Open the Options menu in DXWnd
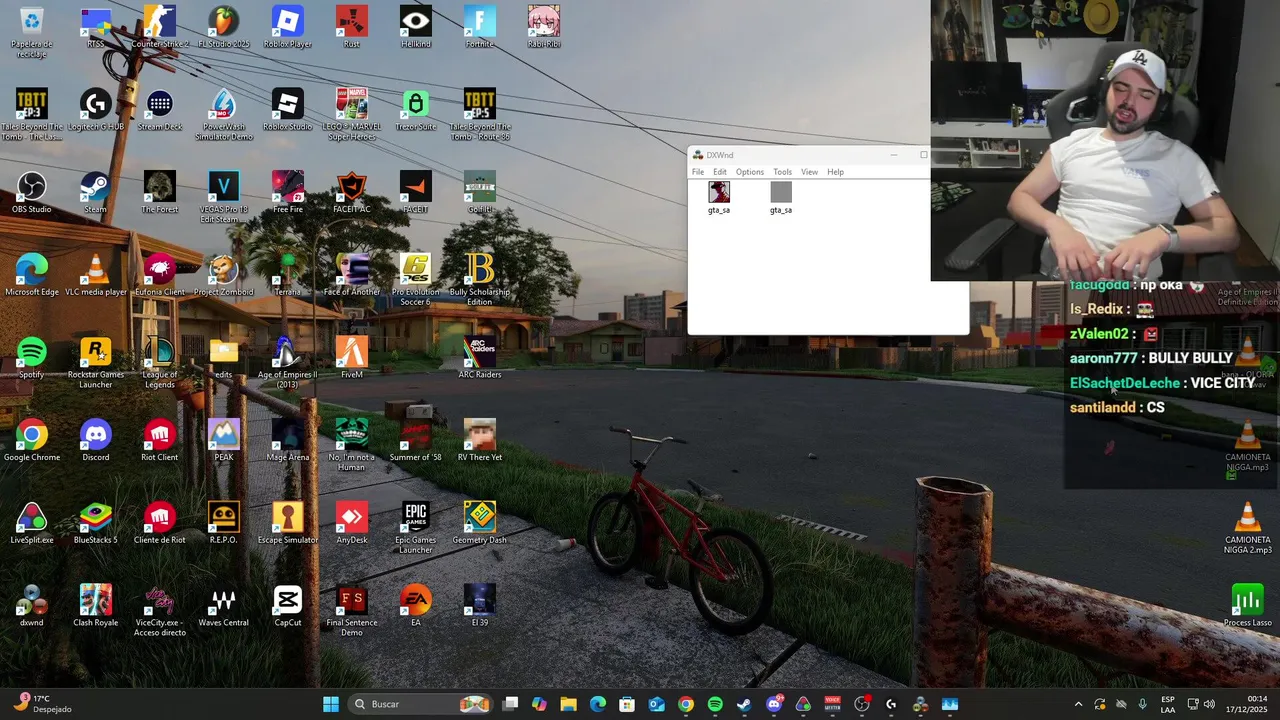The image size is (1280, 720). coord(750,172)
